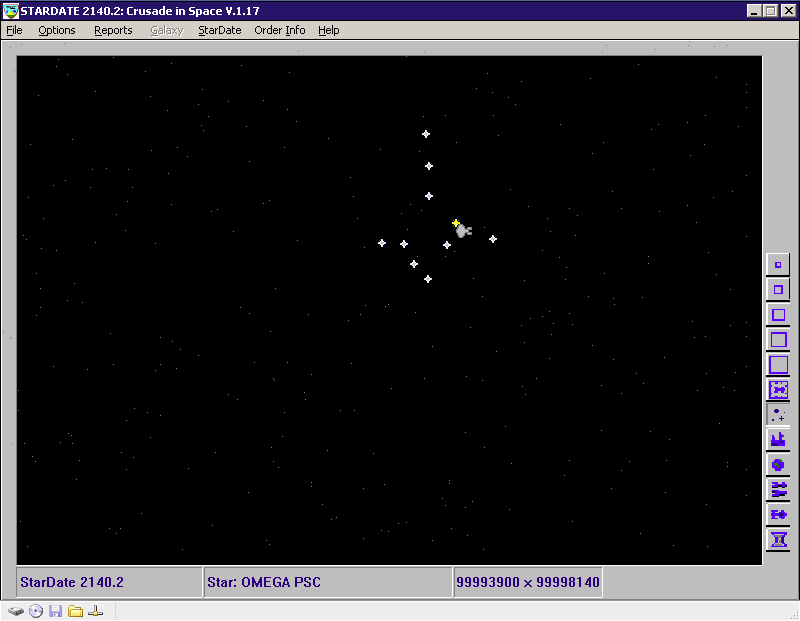This screenshot has height=621, width=800.
Task: Click the yellow open folder icon
Action: click(76, 611)
